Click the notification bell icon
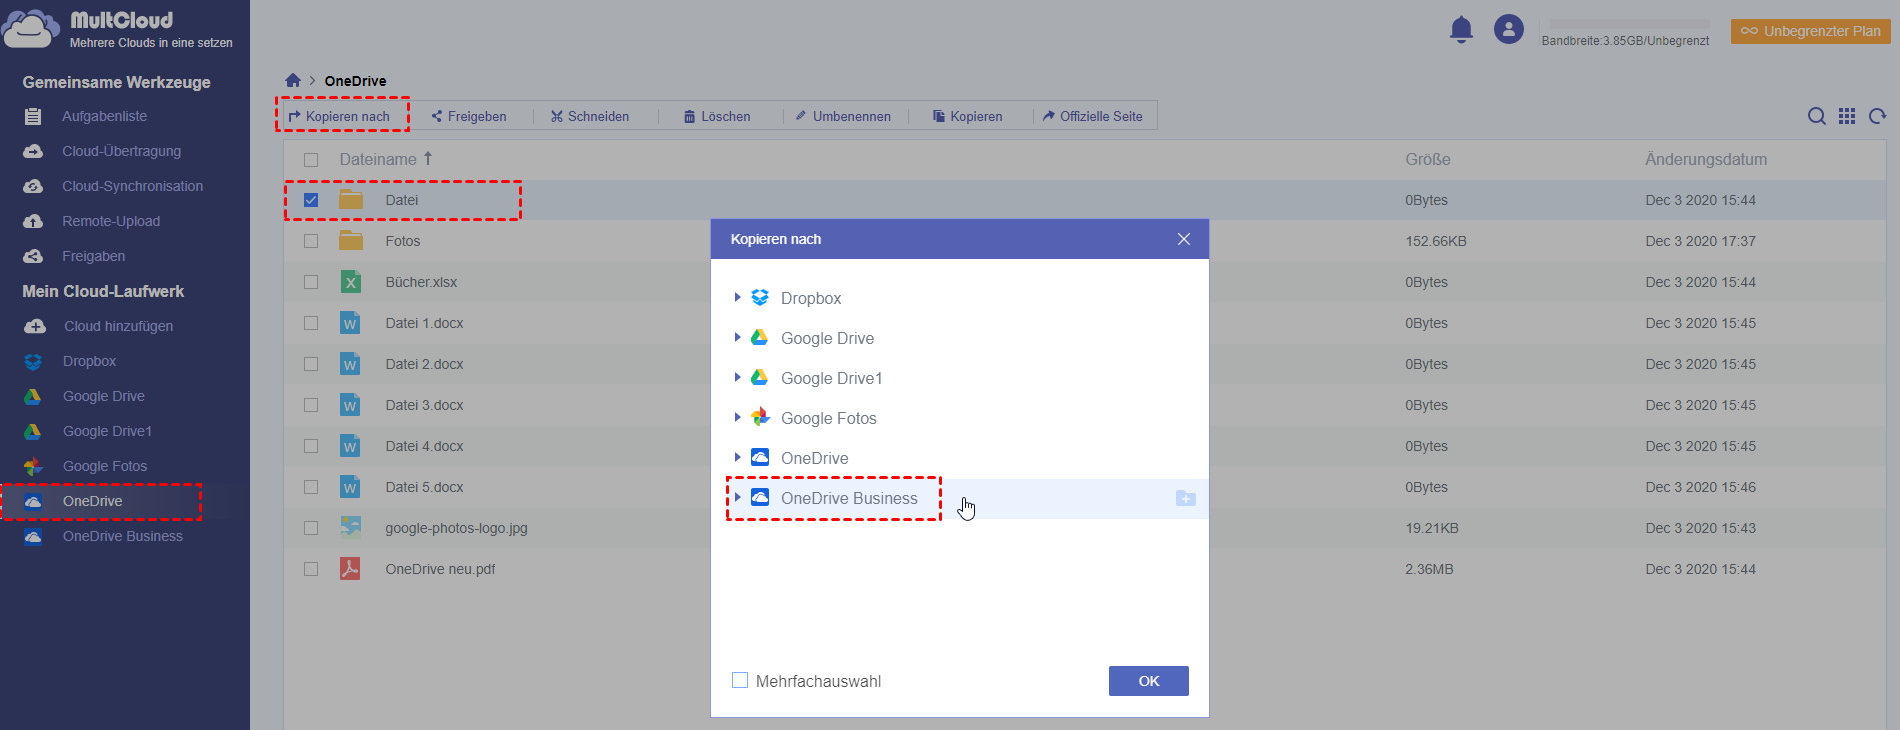The height and width of the screenshot is (730, 1900). pyautogui.click(x=1461, y=29)
